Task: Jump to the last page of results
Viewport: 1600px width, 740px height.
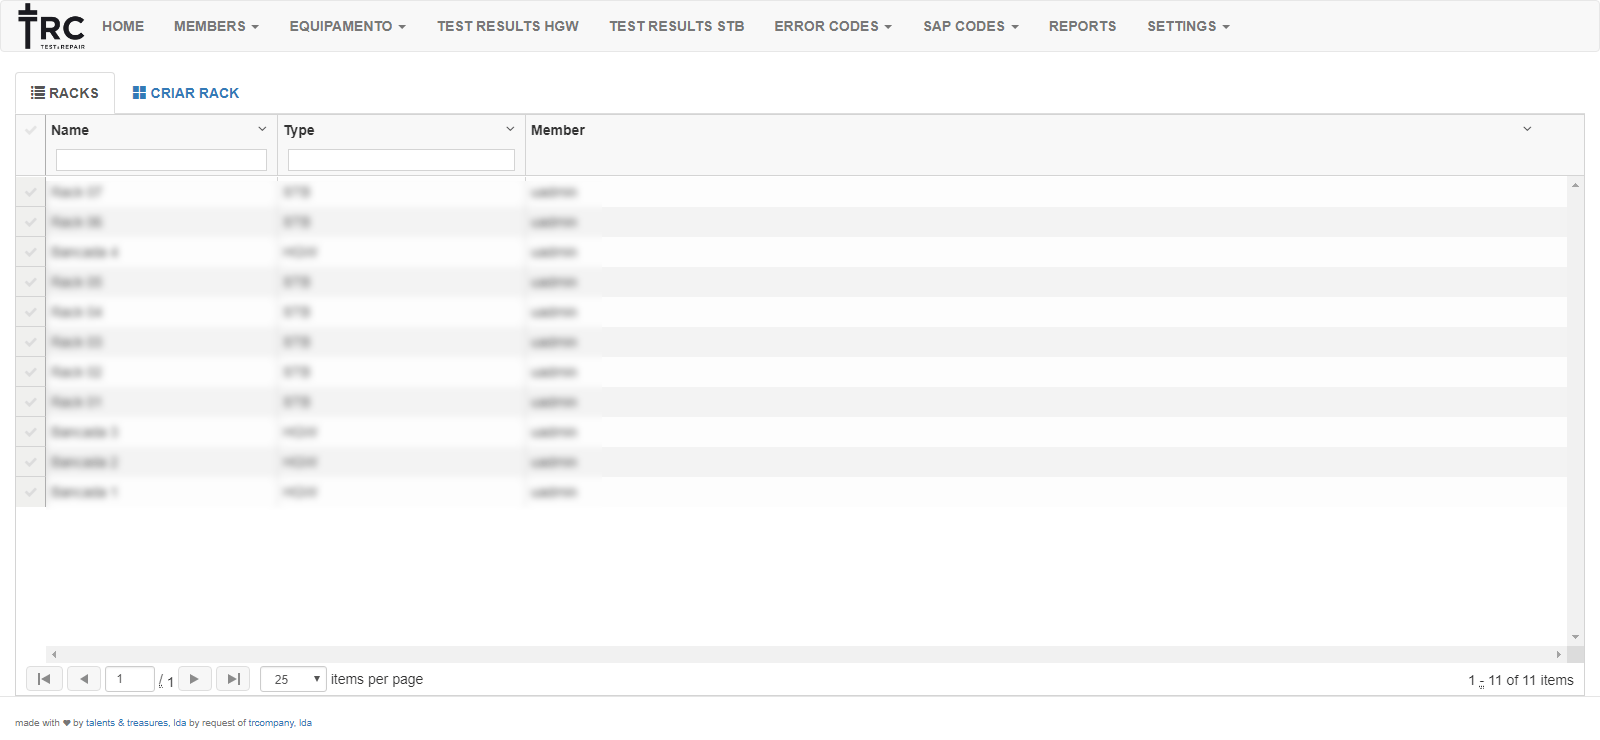Action: pos(233,679)
